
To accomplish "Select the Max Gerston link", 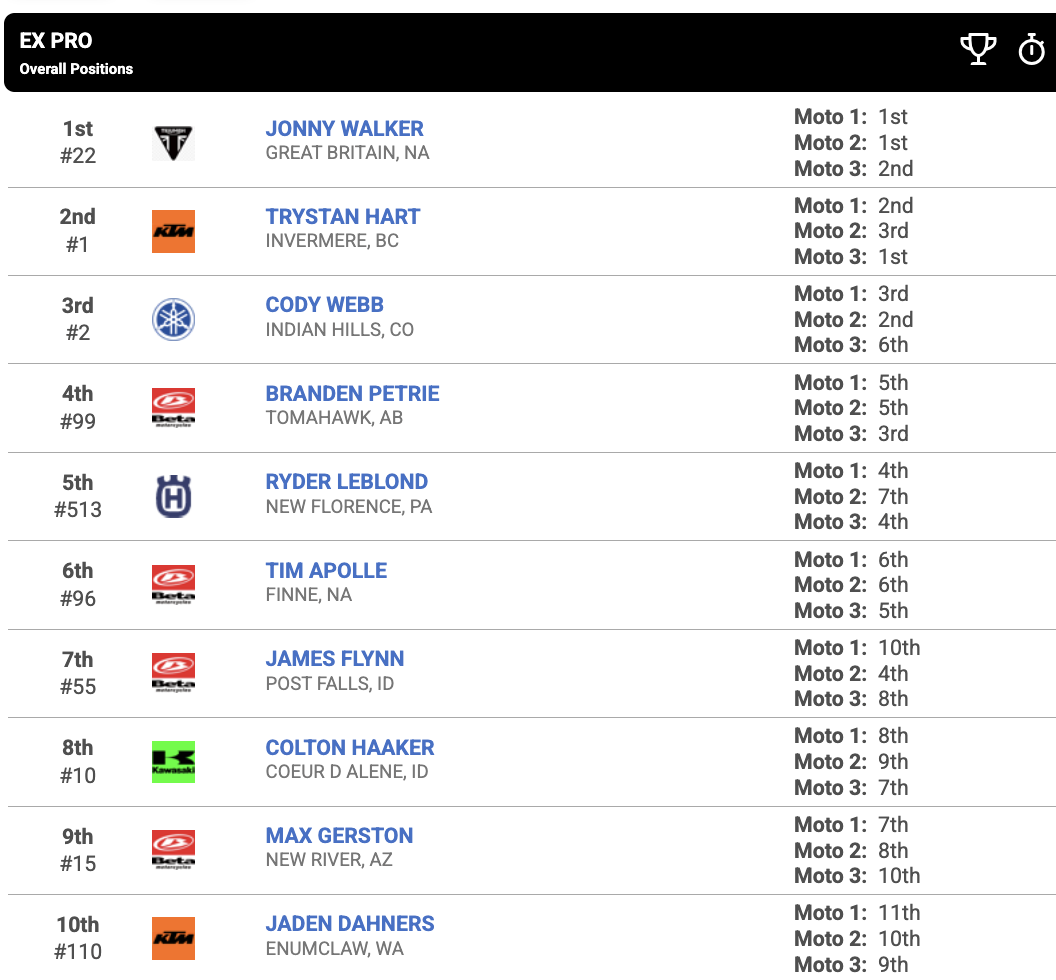I will point(339,836).
